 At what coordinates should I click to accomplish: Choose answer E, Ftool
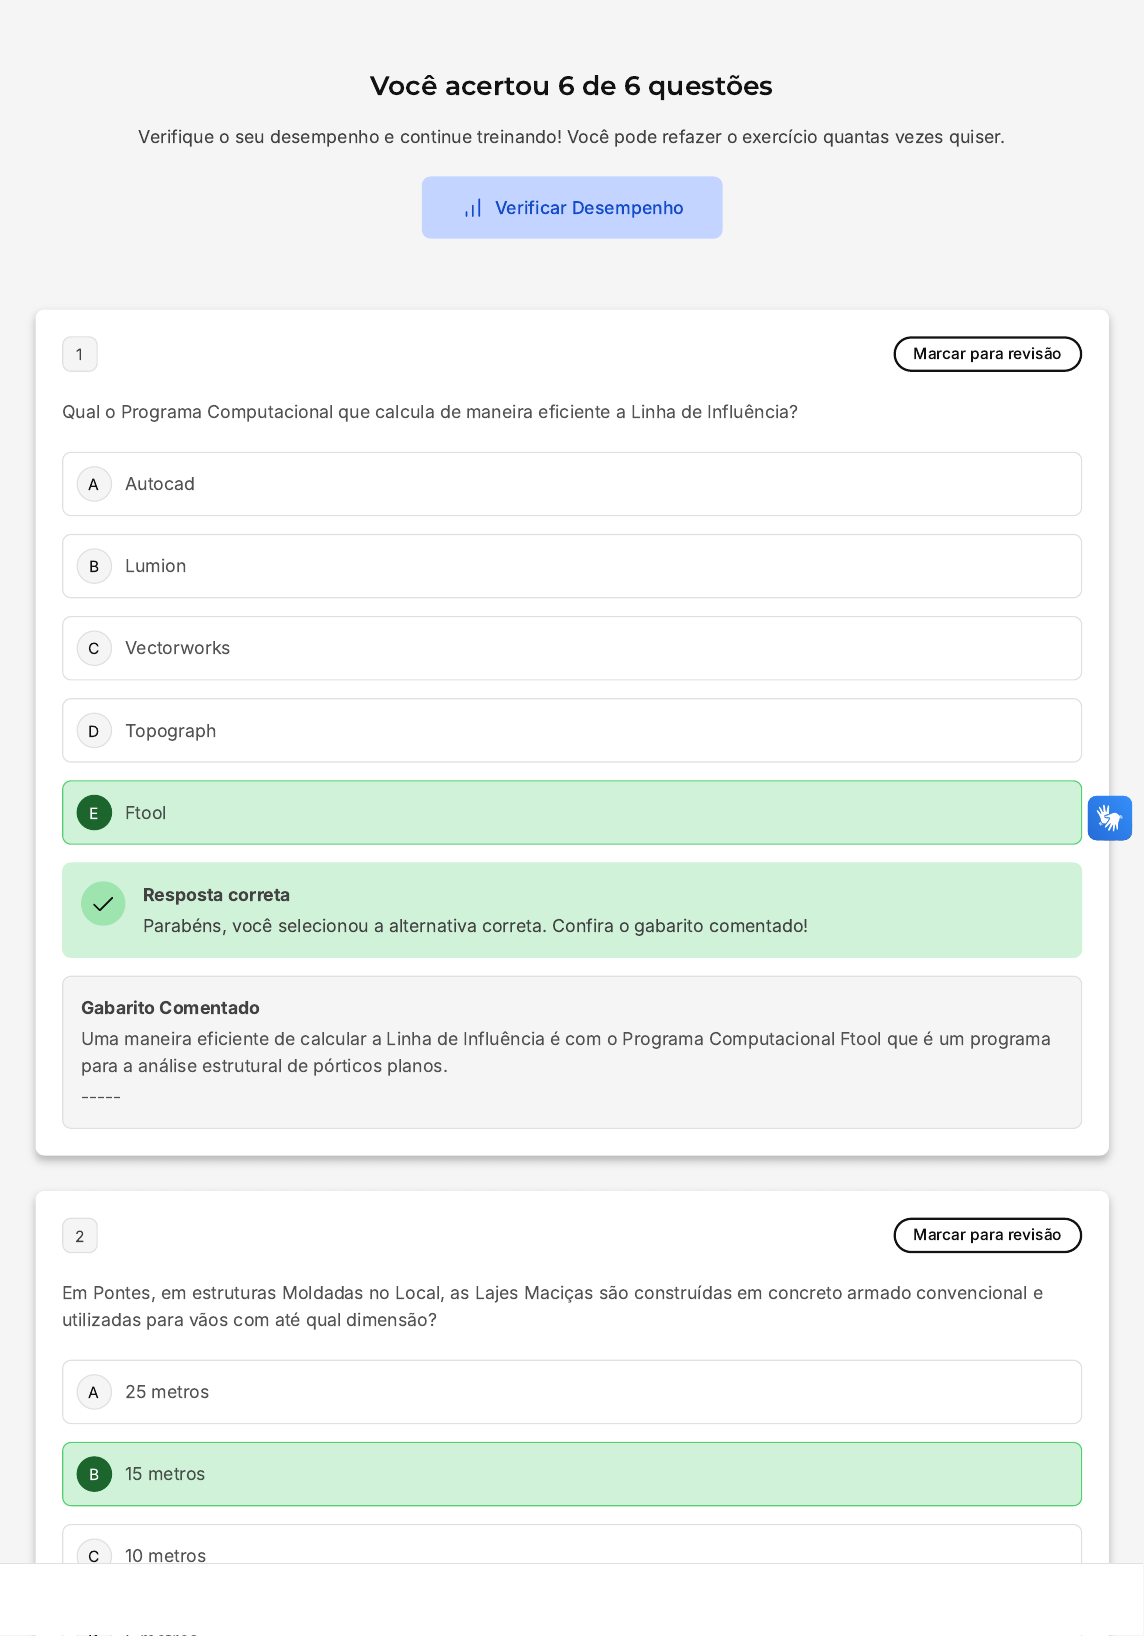(571, 812)
